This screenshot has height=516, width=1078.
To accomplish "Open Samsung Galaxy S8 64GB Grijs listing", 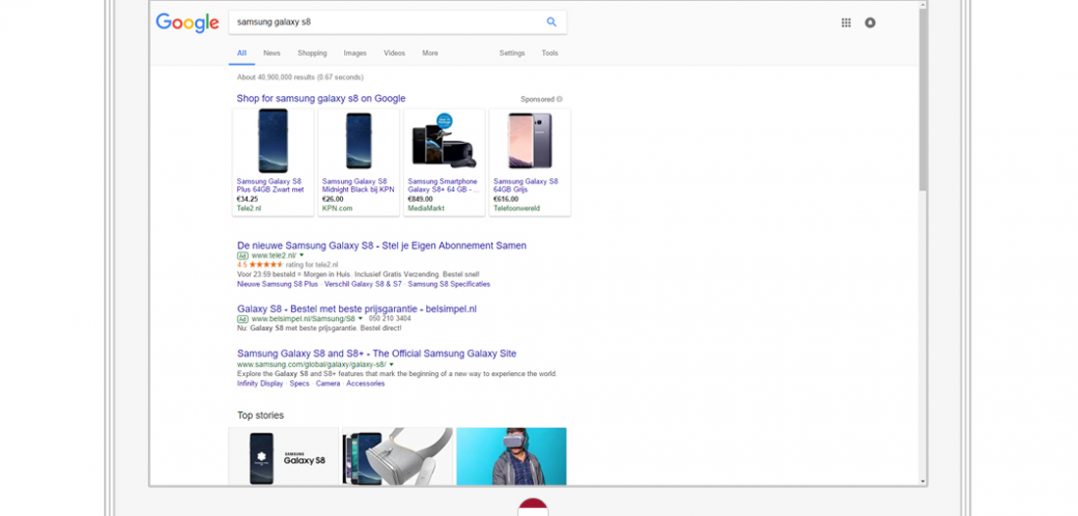I will coord(526,186).
